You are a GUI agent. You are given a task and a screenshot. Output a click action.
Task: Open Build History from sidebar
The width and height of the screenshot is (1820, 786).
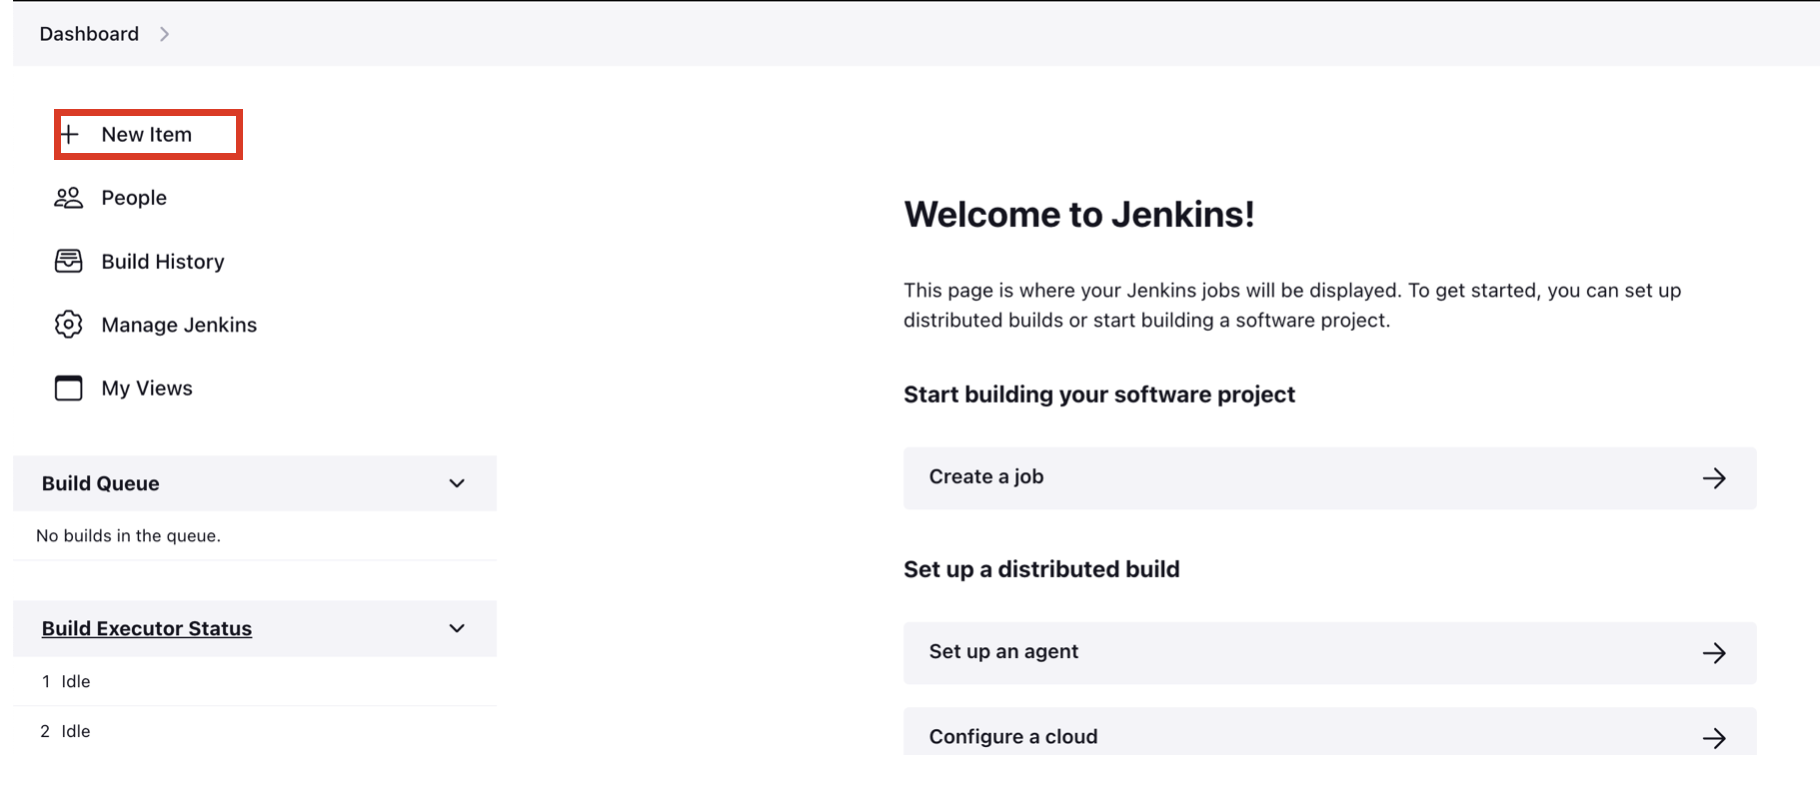click(x=163, y=261)
